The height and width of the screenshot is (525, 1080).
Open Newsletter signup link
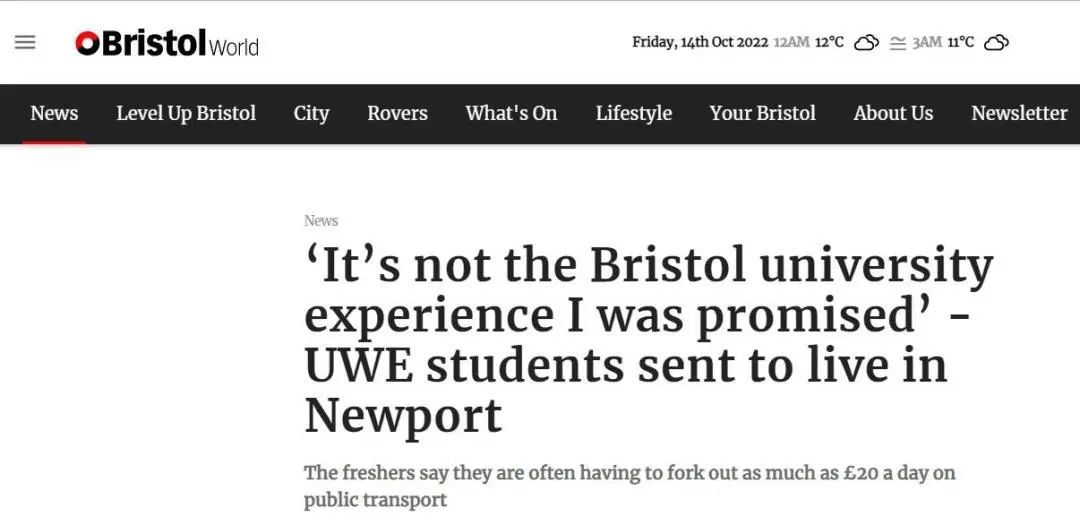pos(1019,113)
